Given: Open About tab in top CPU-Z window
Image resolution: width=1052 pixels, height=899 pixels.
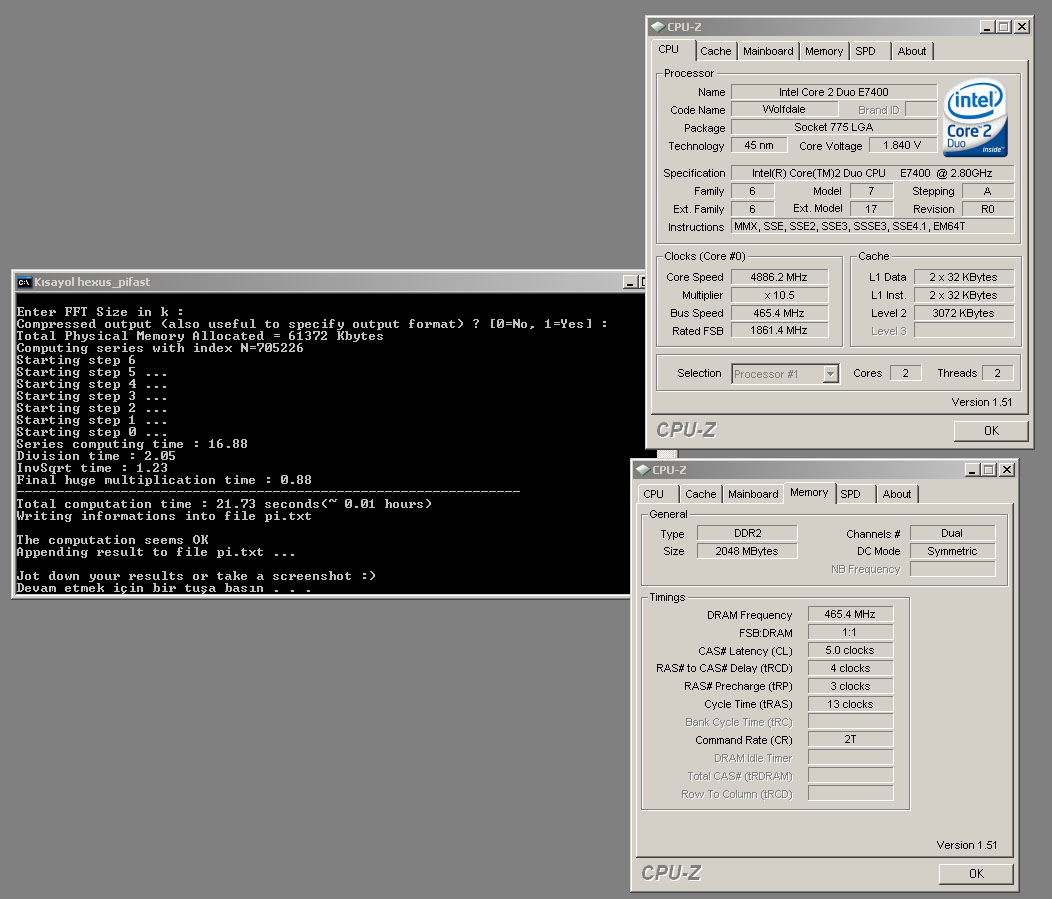Looking at the screenshot, I should pos(912,51).
